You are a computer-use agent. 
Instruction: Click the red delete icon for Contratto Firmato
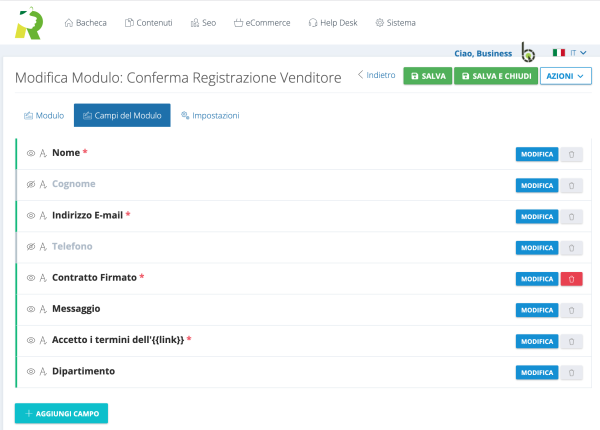click(x=571, y=279)
